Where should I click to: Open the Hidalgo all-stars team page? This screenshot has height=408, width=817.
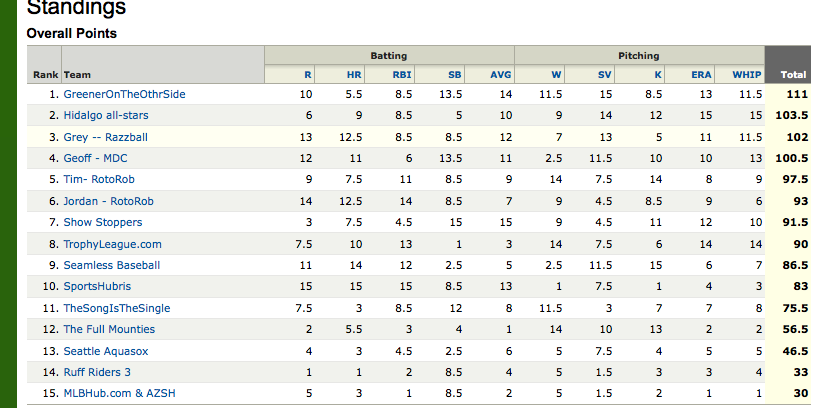(x=106, y=115)
